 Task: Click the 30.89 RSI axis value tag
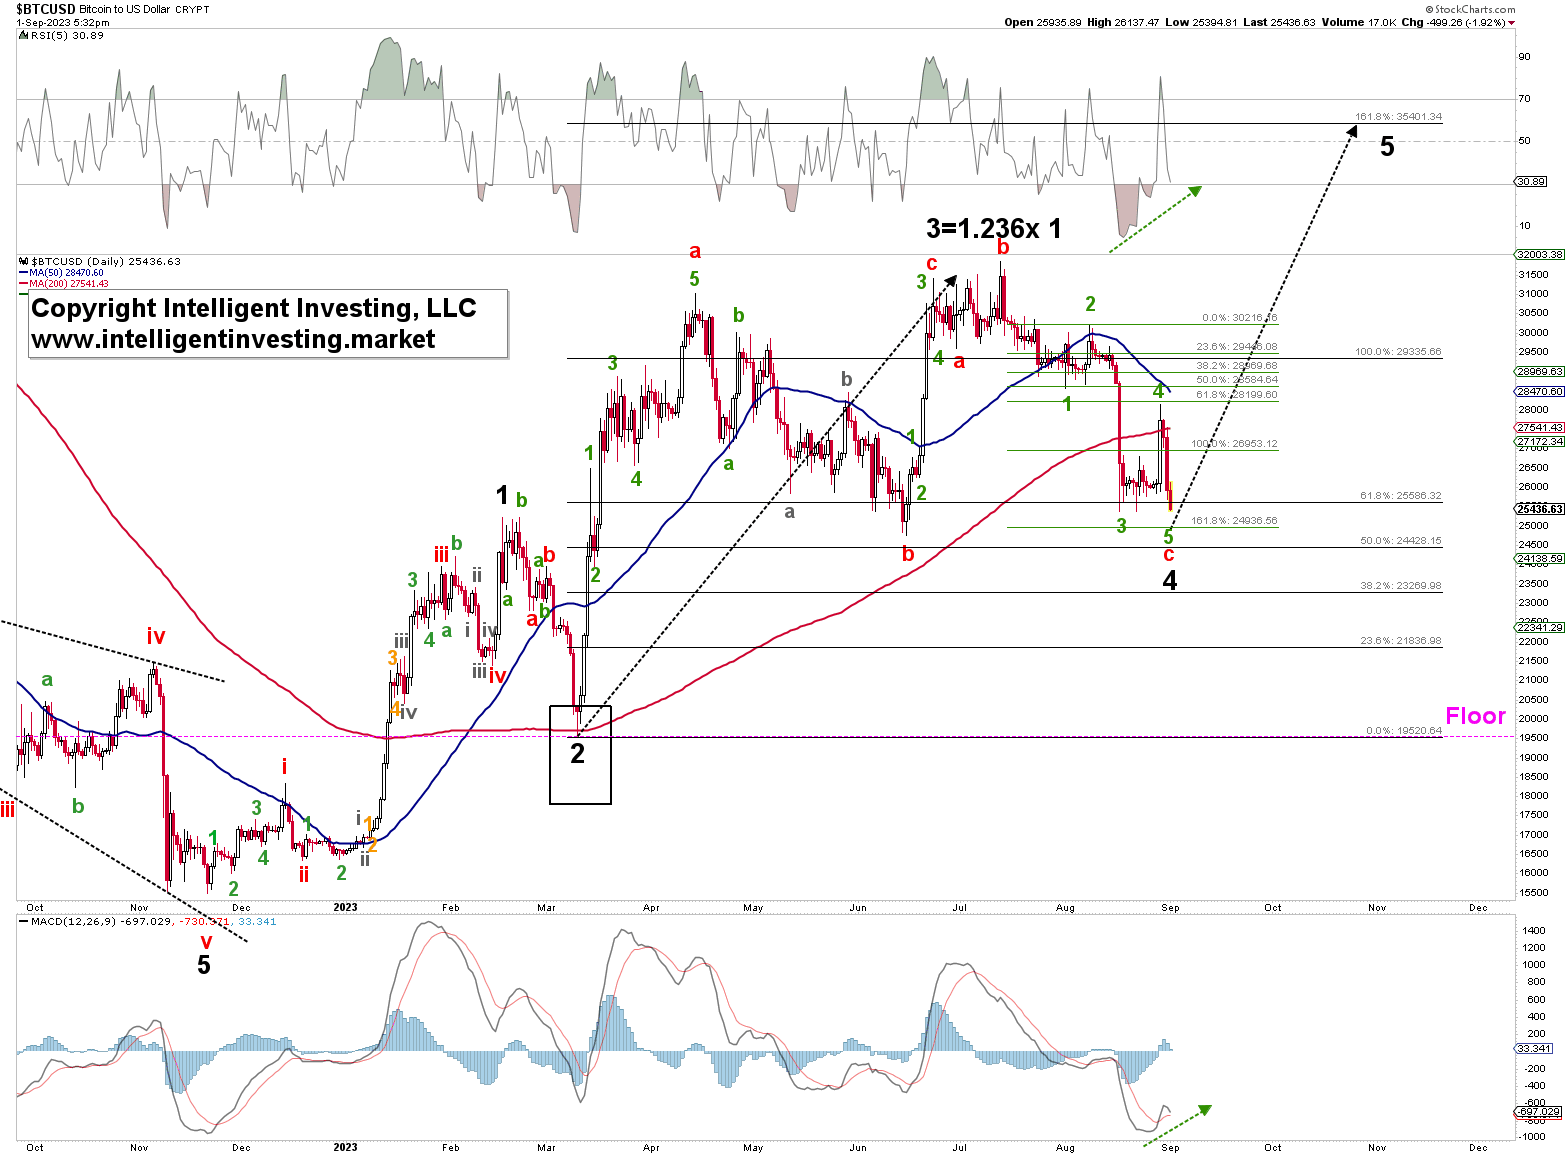(x=1531, y=182)
